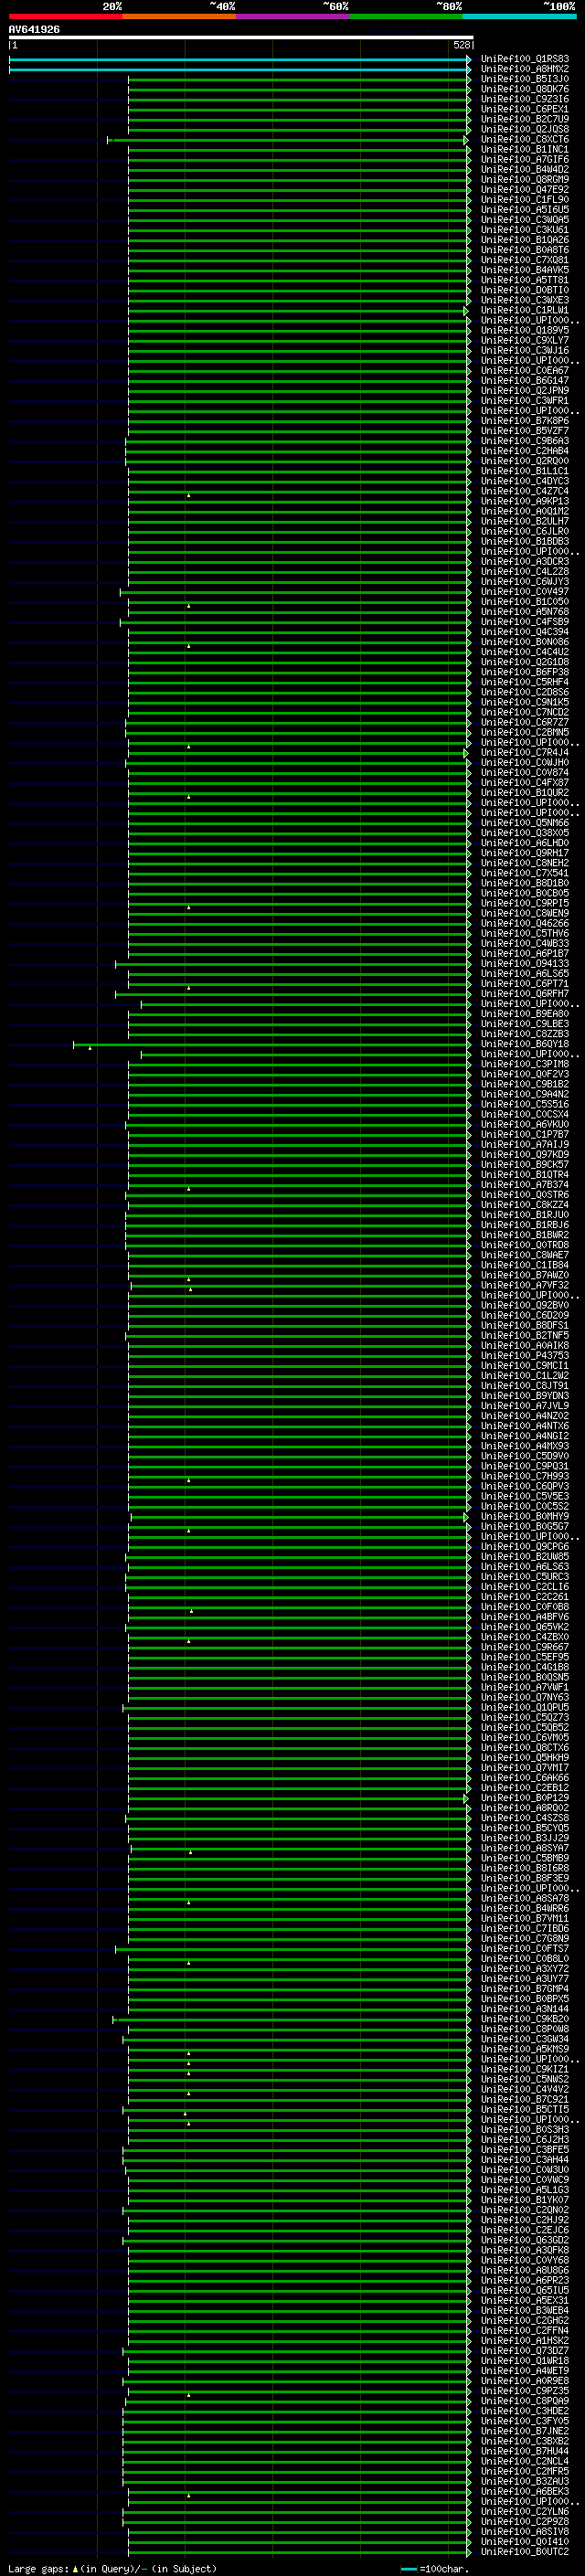
Task: Click hit UniRef100_B0A8T6
Action: click(x=525, y=249)
